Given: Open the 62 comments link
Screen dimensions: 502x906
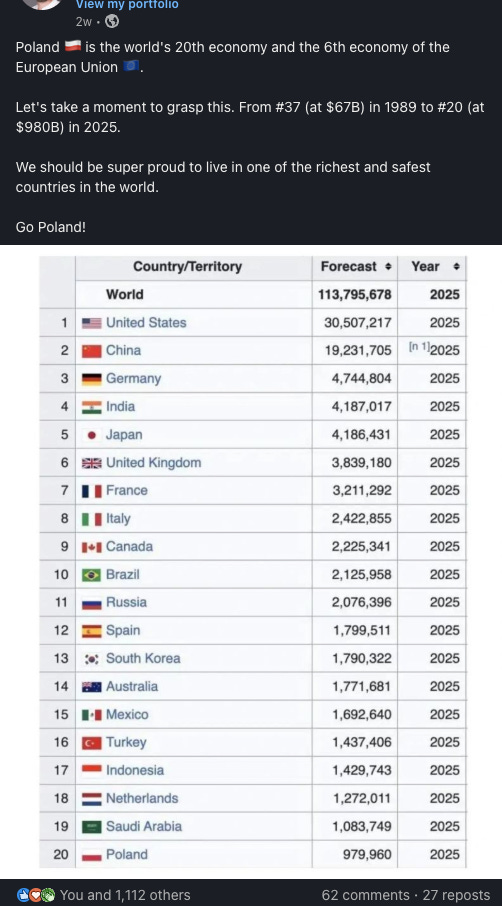Looking at the screenshot, I should pos(366,895).
